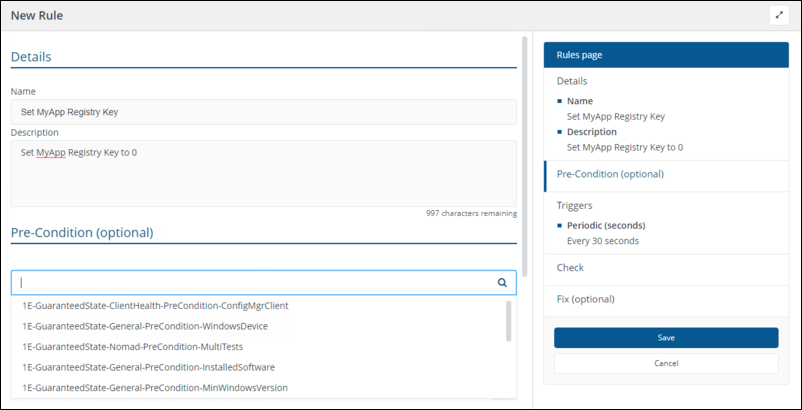802x410 pixels.
Task: Click the search magnifier icon in Pre-Condition field
Action: (502, 283)
